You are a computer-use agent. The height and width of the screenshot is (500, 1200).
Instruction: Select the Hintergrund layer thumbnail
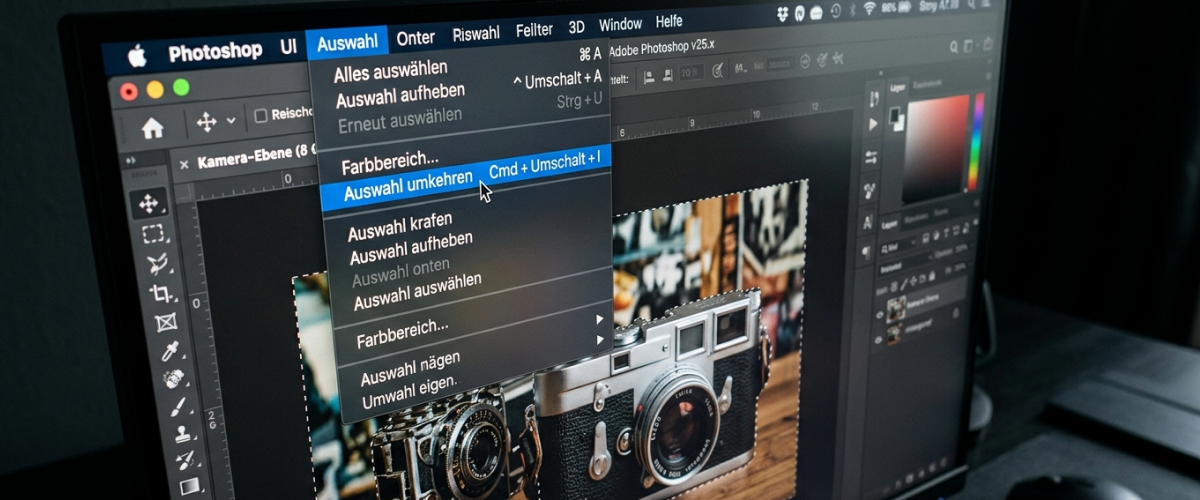tap(894, 336)
